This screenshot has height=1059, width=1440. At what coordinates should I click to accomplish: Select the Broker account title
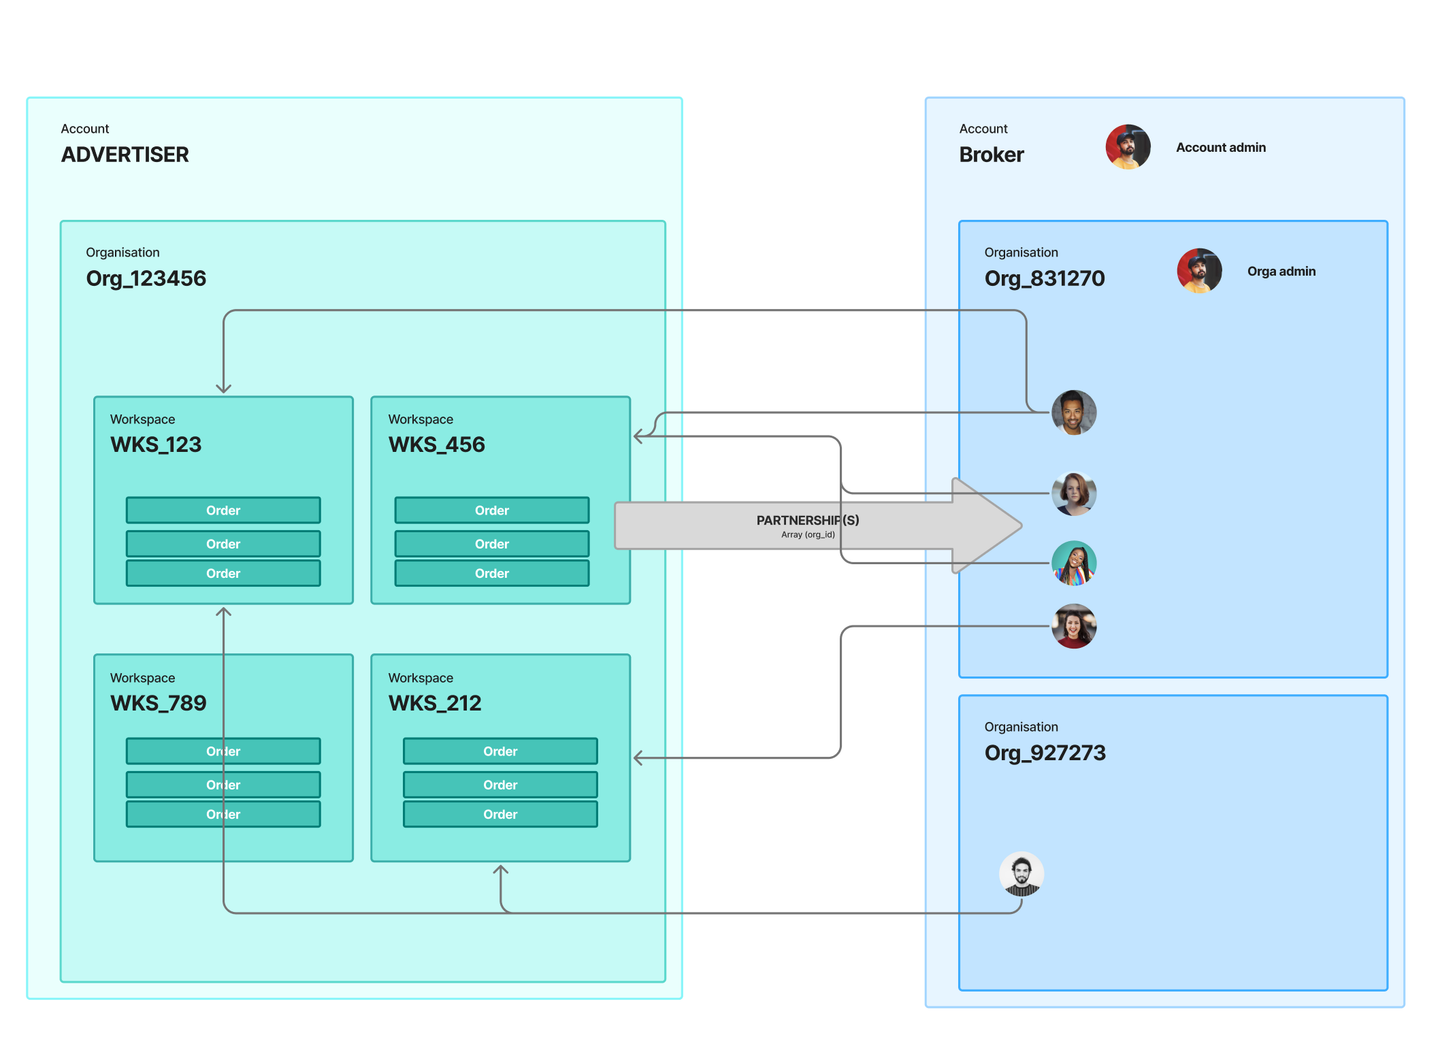992,155
